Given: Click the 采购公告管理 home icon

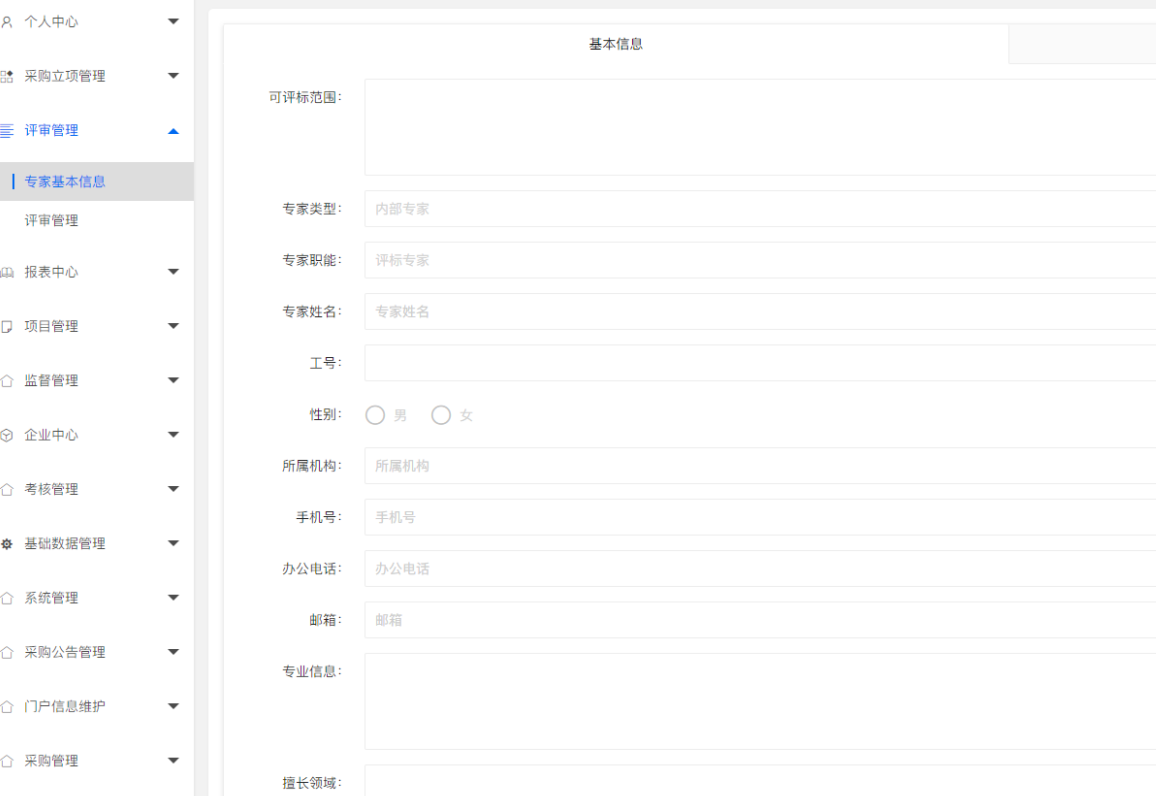Looking at the screenshot, I should [7, 652].
